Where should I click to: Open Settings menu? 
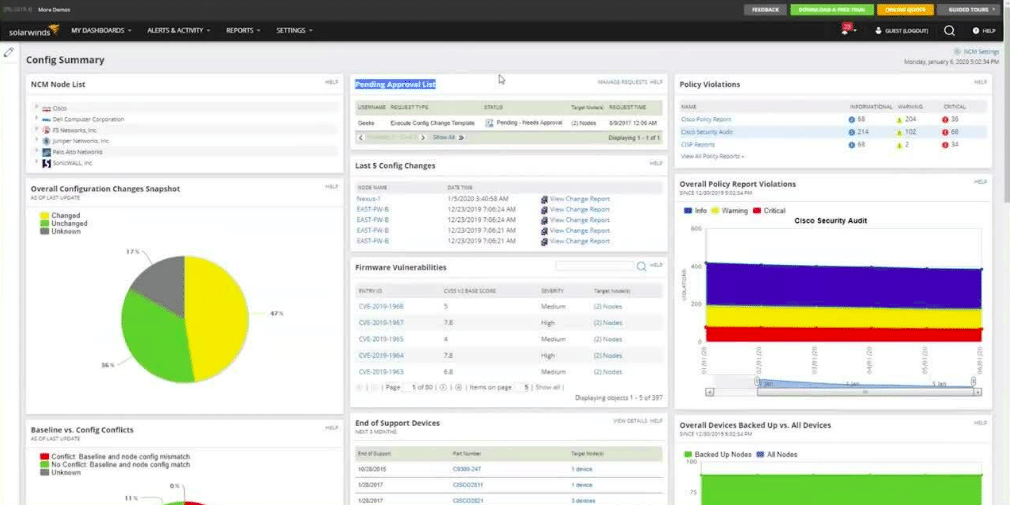[294, 30]
